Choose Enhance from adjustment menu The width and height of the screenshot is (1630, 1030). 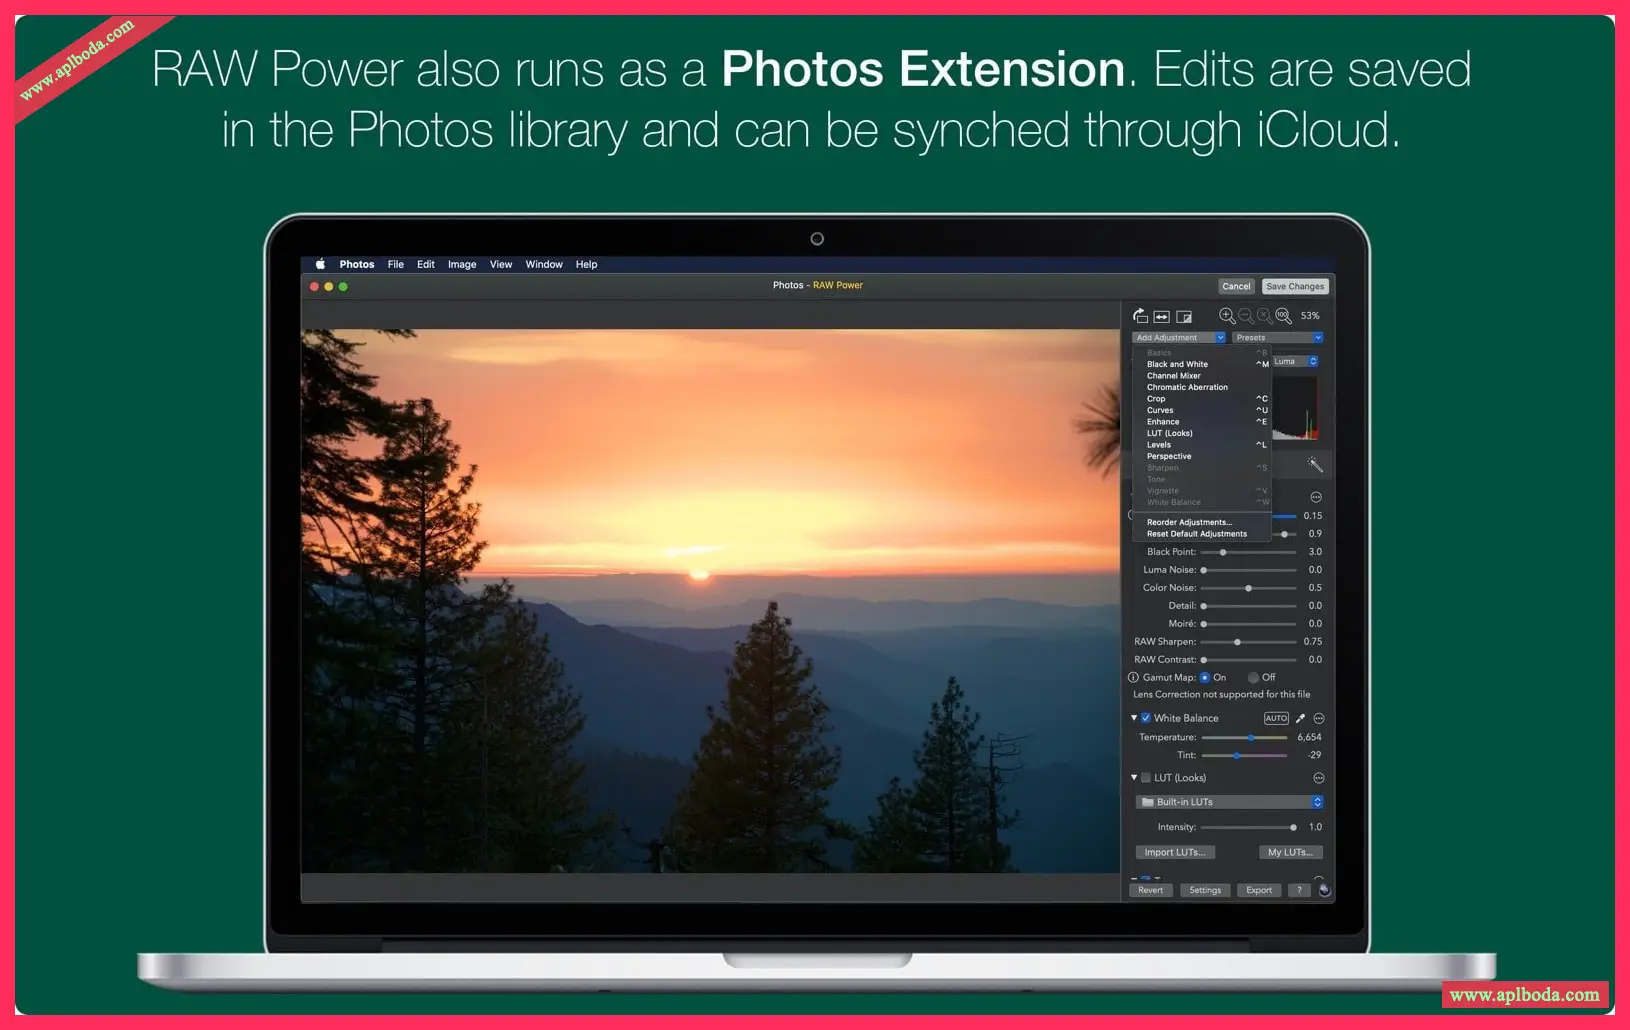(x=1202, y=422)
